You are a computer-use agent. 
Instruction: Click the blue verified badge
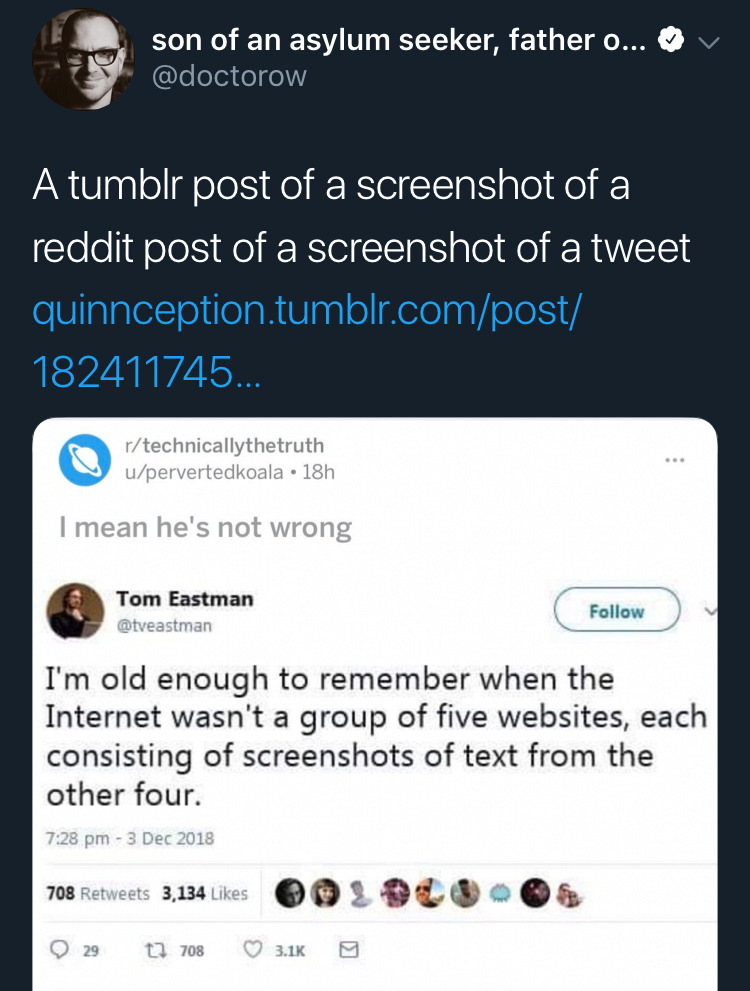tap(674, 42)
